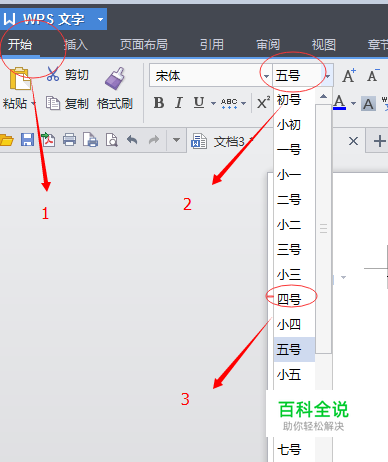Screen dimensions: 388x462
Task: Close the 文档3 document tab
Action: click(353, 141)
